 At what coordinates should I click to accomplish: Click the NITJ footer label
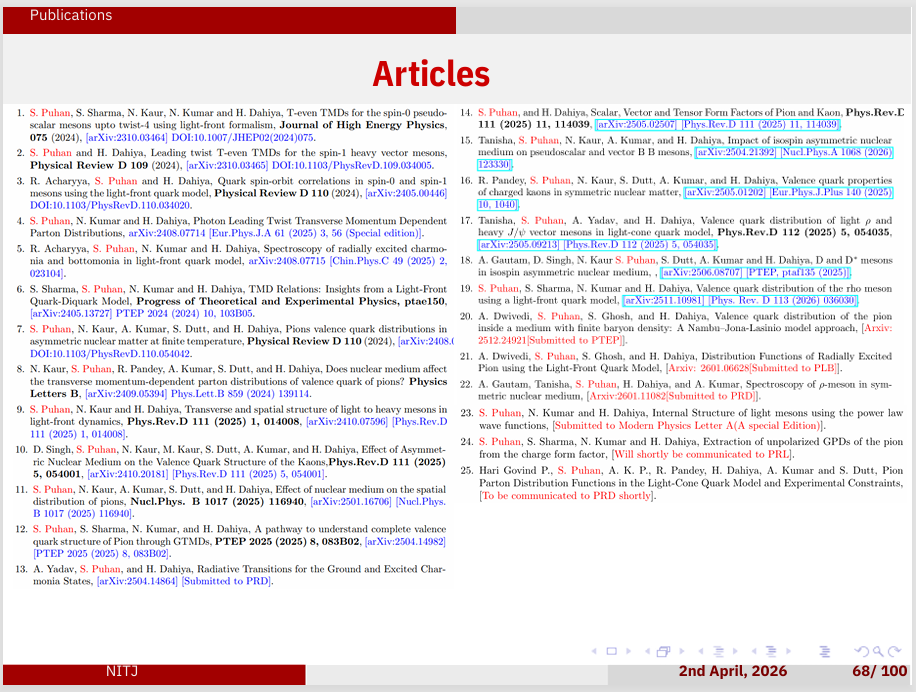tap(122, 671)
